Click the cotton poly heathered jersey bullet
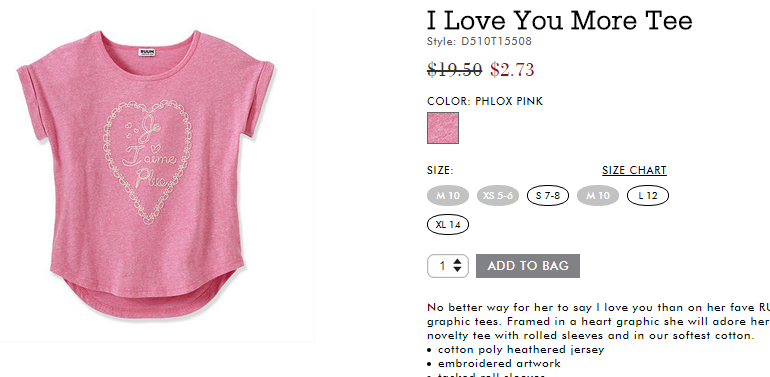 pyautogui.click(x=521, y=350)
